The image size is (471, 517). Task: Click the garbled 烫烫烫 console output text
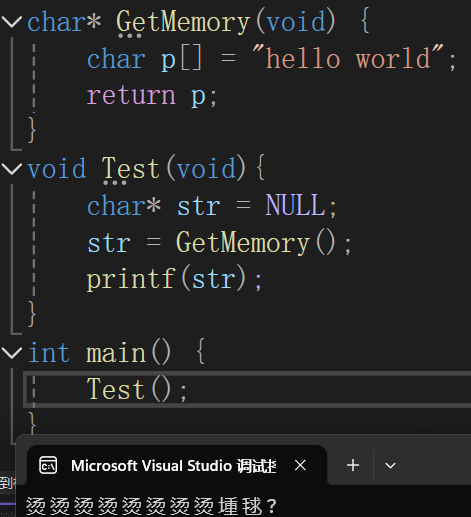tap(151, 506)
